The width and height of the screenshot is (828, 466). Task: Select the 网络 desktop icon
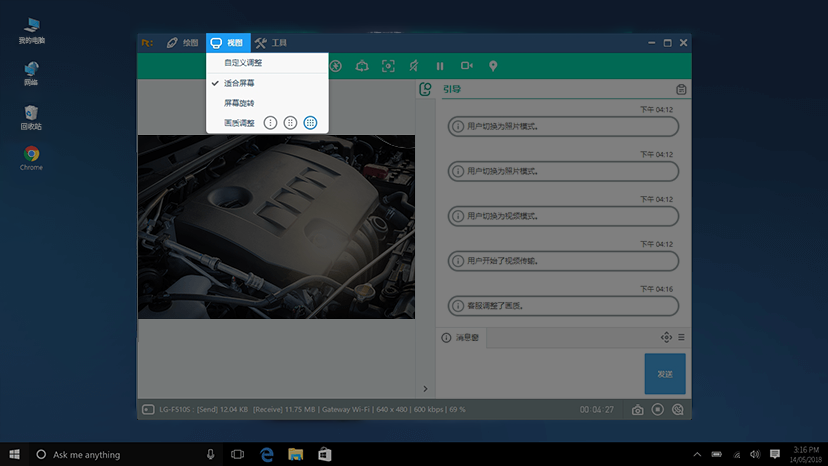(31, 73)
